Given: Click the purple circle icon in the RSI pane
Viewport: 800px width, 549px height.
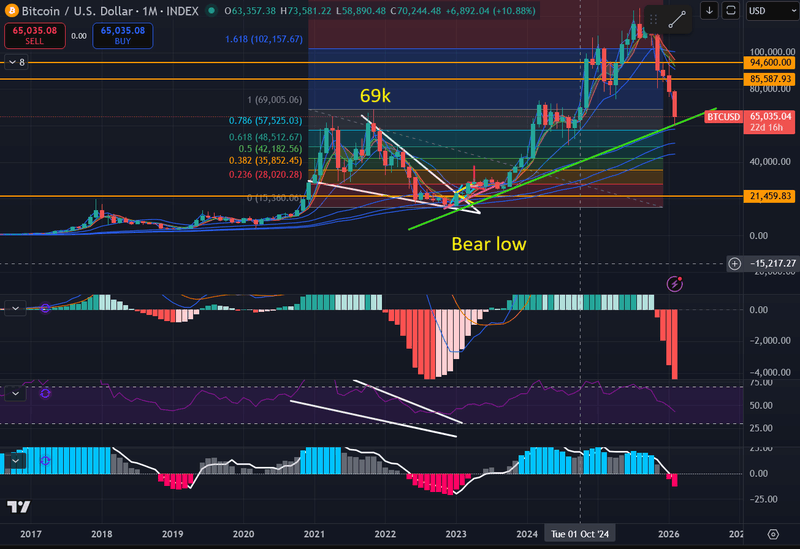Looking at the screenshot, I should coord(45,393).
